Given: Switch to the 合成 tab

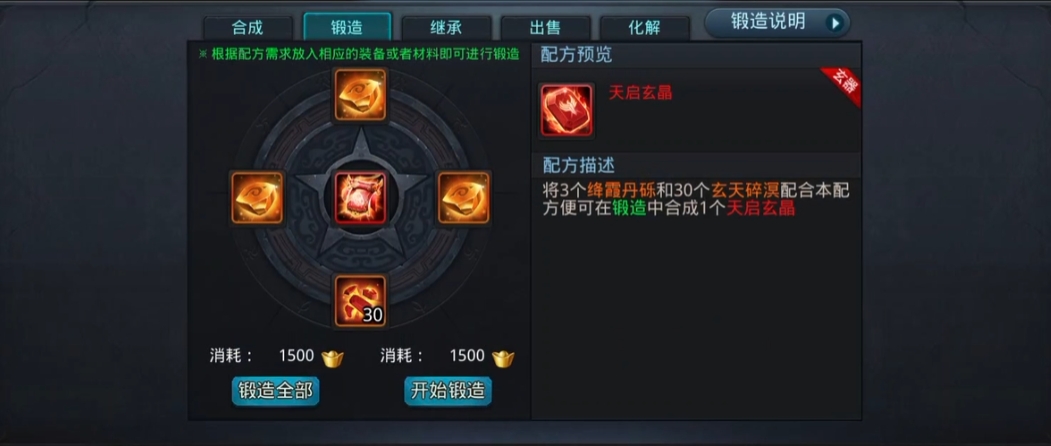Looking at the screenshot, I should (248, 28).
